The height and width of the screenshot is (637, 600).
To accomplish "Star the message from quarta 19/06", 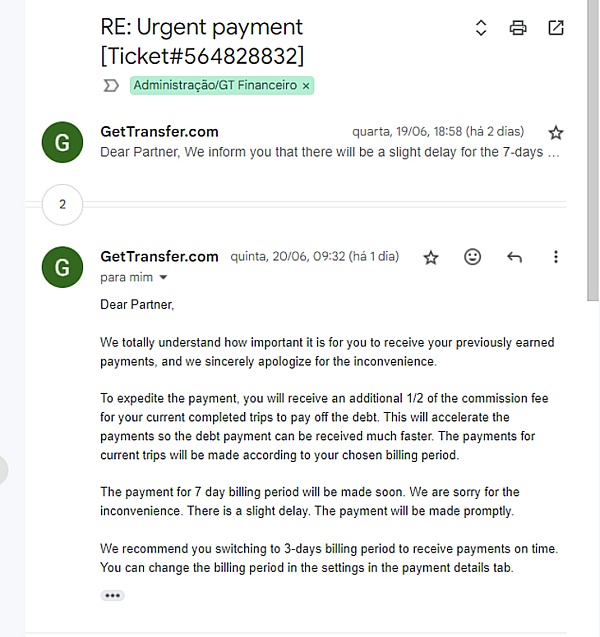I will [x=556, y=133].
